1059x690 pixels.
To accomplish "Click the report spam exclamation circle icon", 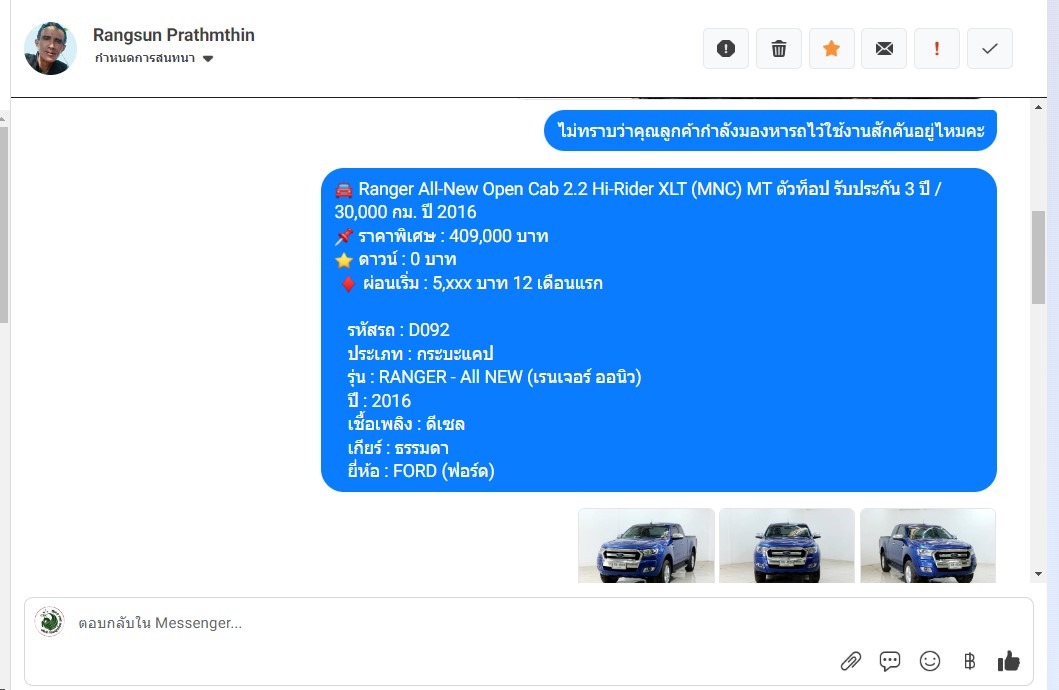I will [x=725, y=49].
